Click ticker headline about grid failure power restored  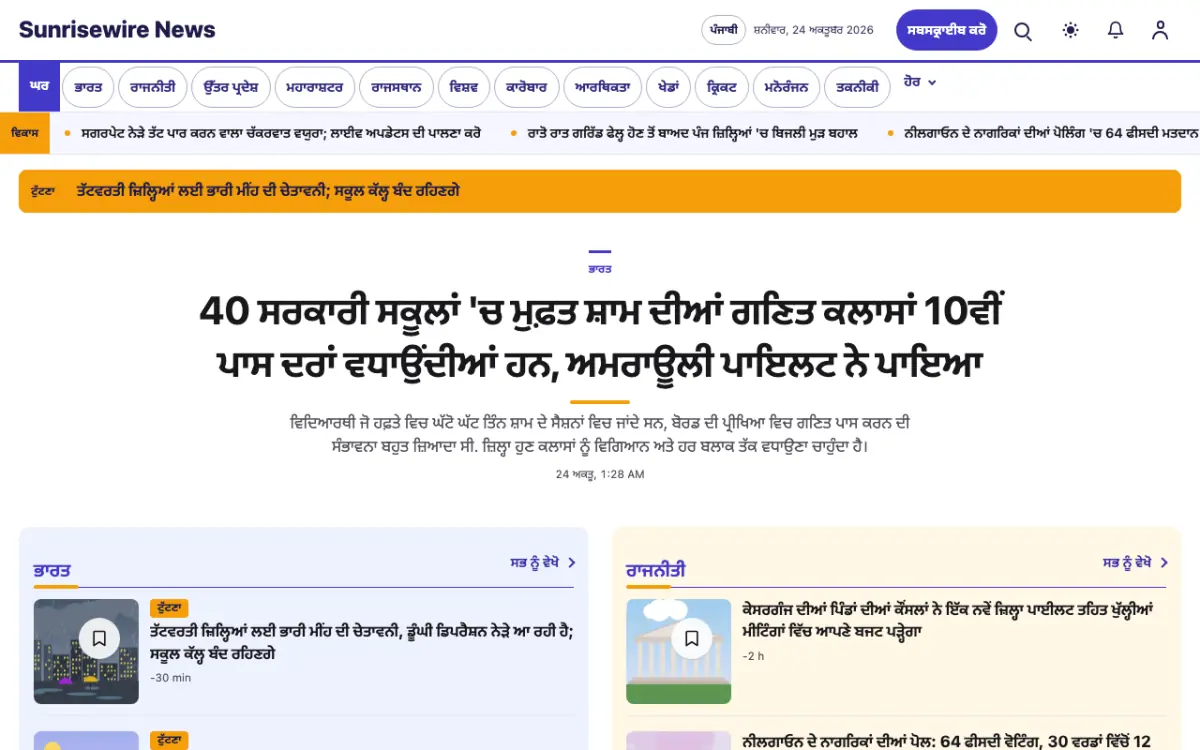692,132
